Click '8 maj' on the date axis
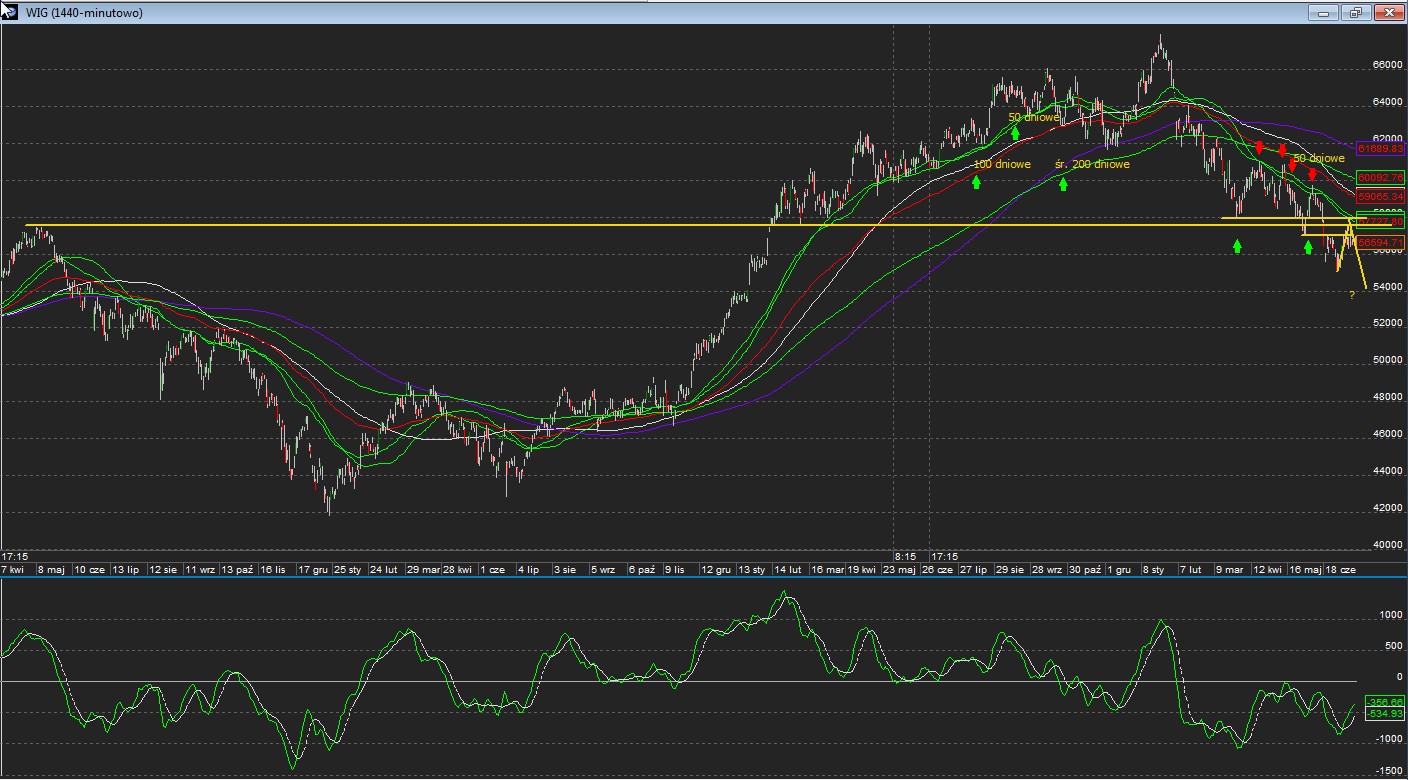 pos(51,569)
